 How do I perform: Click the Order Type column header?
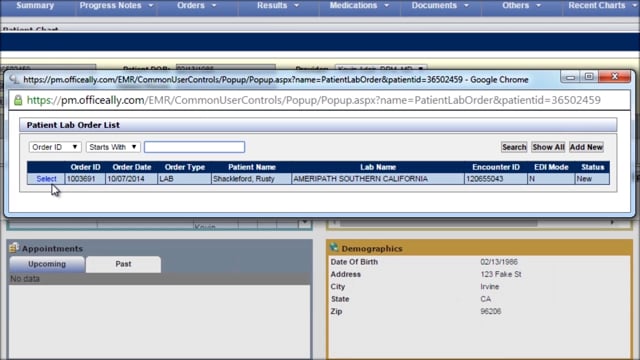tap(184, 167)
